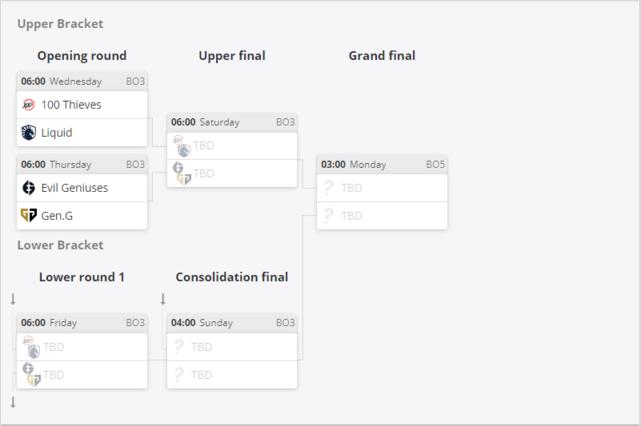The height and width of the screenshot is (426, 641).
Task: Click the first question mark icon in Grand final
Action: (328, 188)
